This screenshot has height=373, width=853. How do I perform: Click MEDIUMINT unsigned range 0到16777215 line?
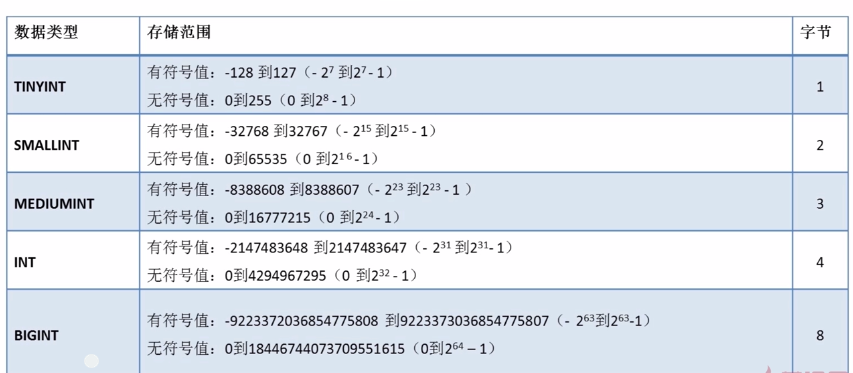coord(275,217)
